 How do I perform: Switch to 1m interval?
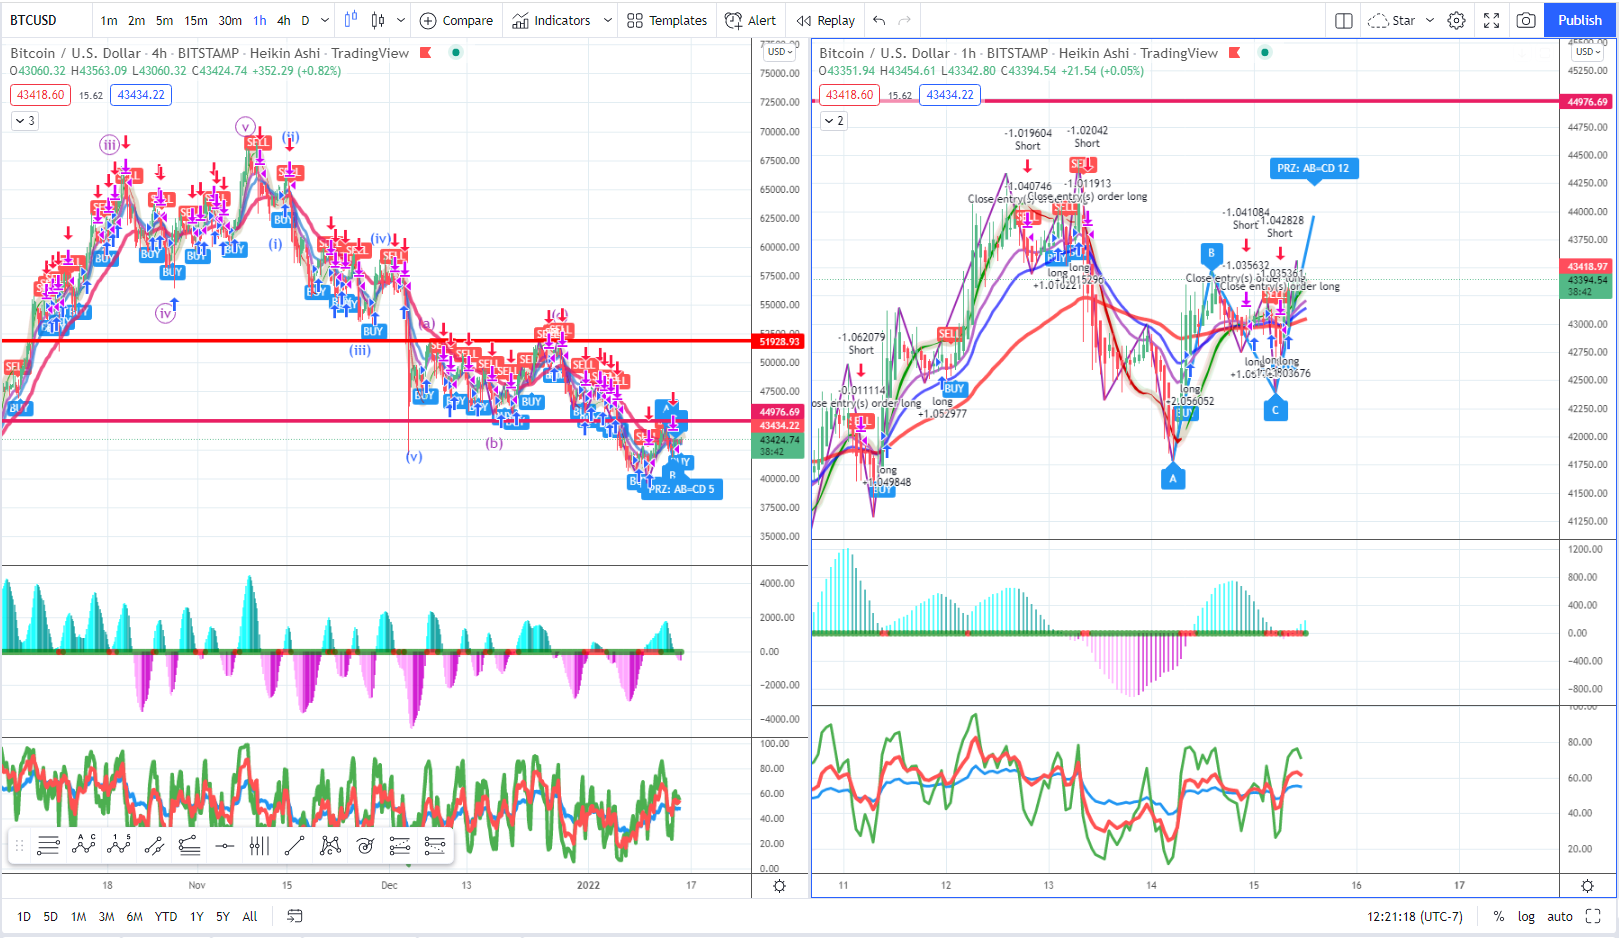(109, 20)
